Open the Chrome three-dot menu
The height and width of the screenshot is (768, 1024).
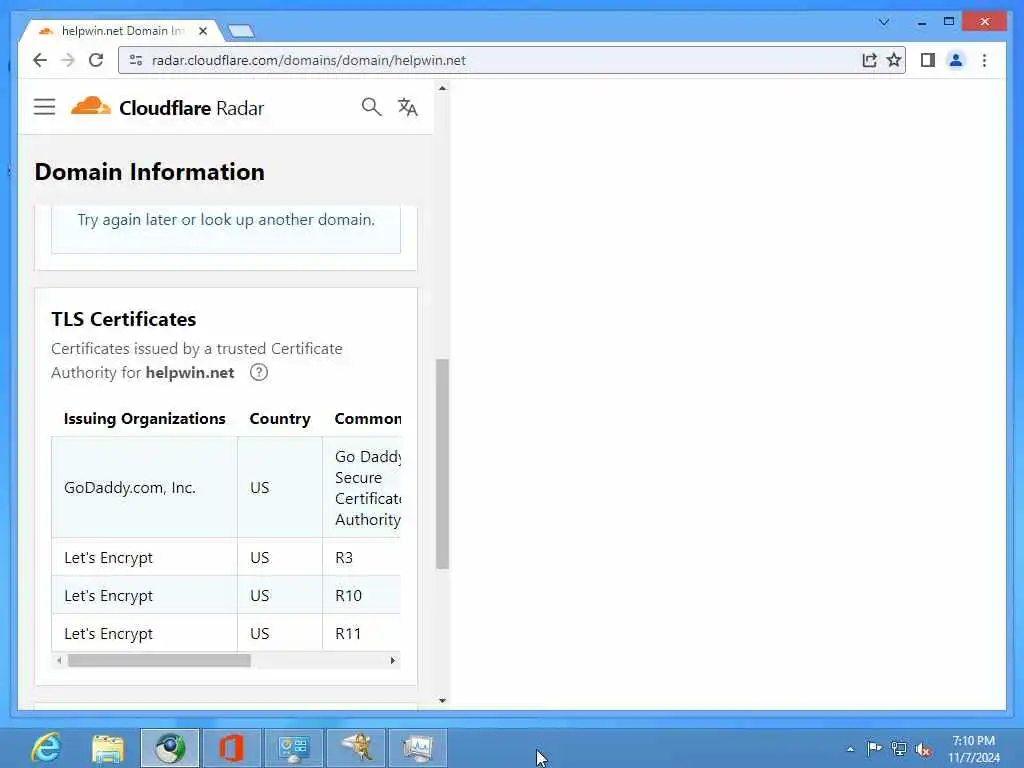984,60
